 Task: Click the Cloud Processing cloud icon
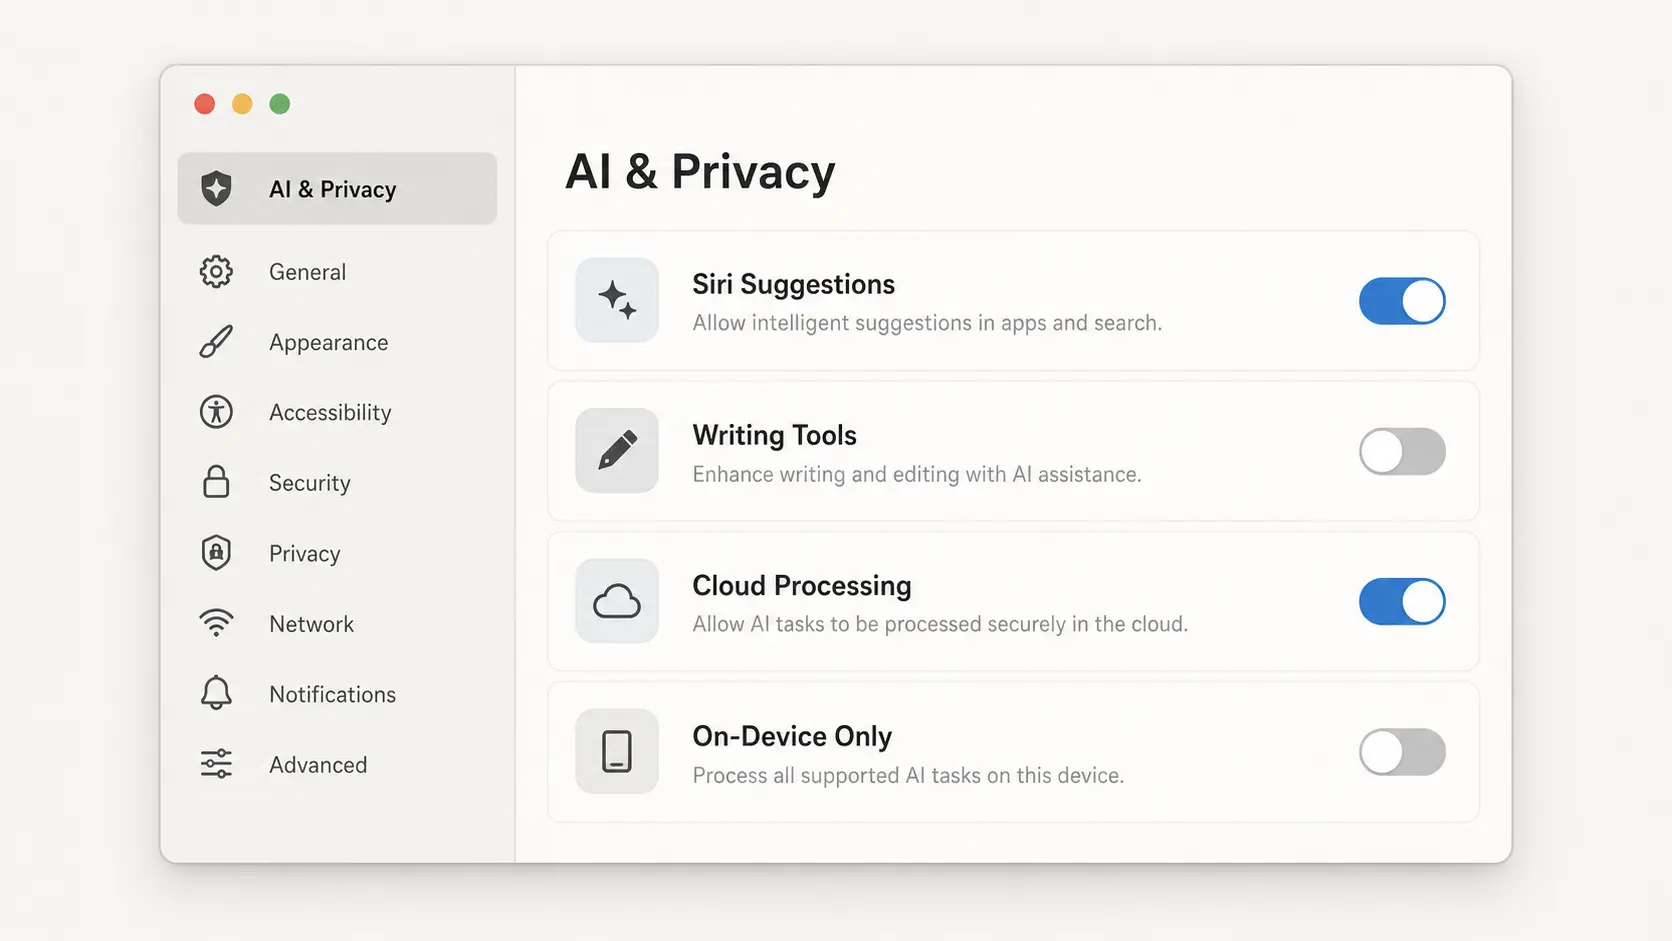pos(617,601)
